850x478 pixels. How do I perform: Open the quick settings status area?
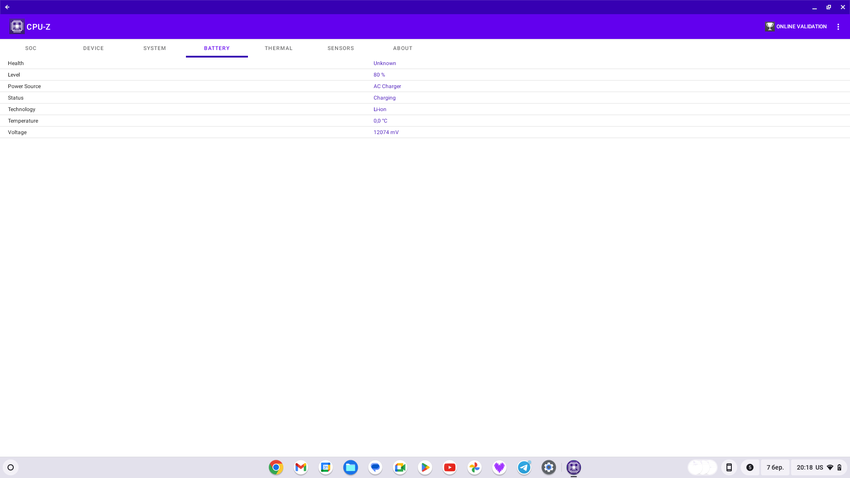(819, 467)
